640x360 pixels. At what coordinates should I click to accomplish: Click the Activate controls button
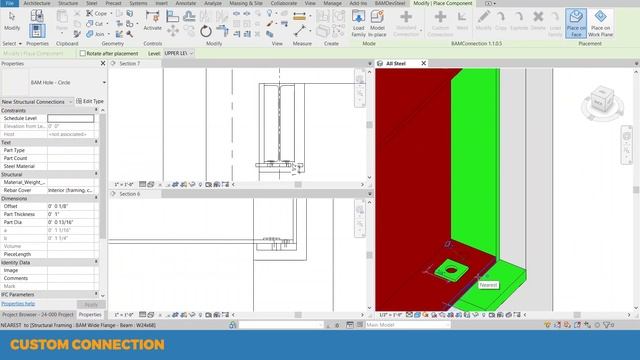pos(152,21)
